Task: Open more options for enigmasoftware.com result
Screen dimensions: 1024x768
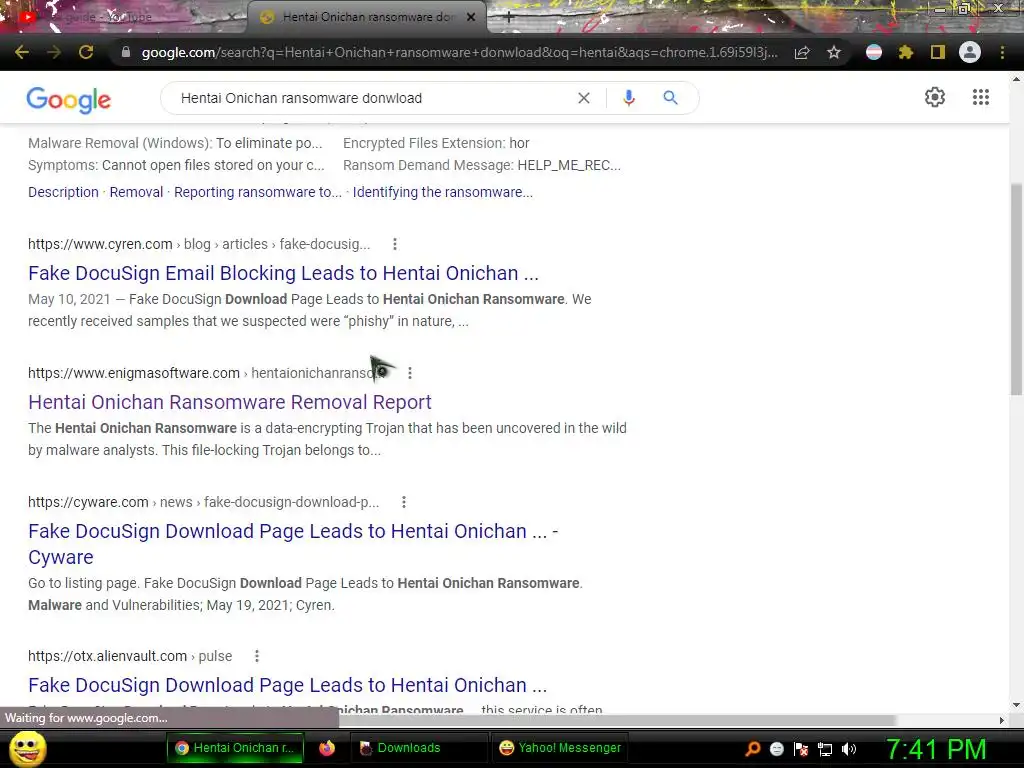Action: pos(409,373)
